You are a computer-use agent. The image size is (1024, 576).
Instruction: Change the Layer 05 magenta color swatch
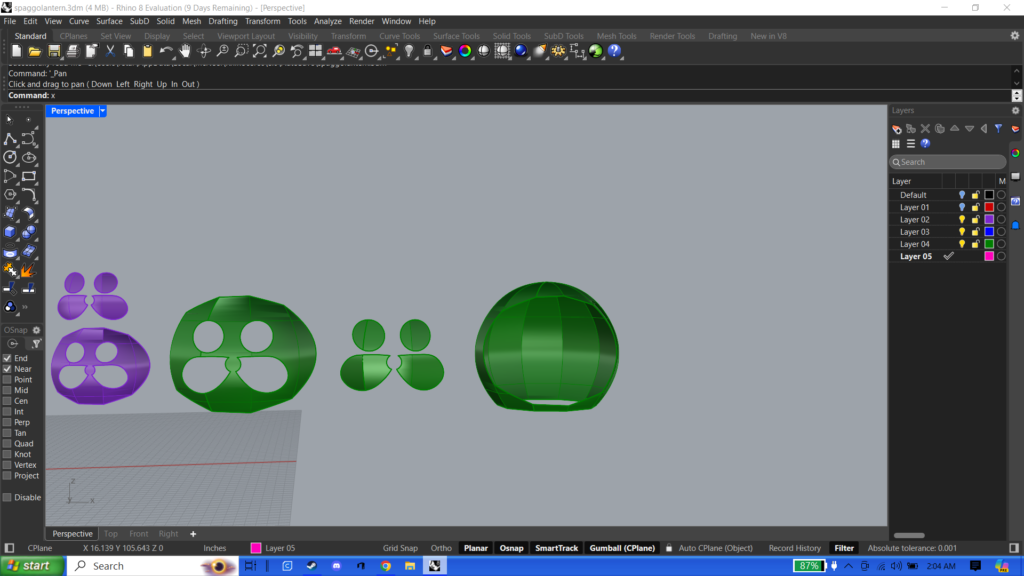tap(989, 257)
